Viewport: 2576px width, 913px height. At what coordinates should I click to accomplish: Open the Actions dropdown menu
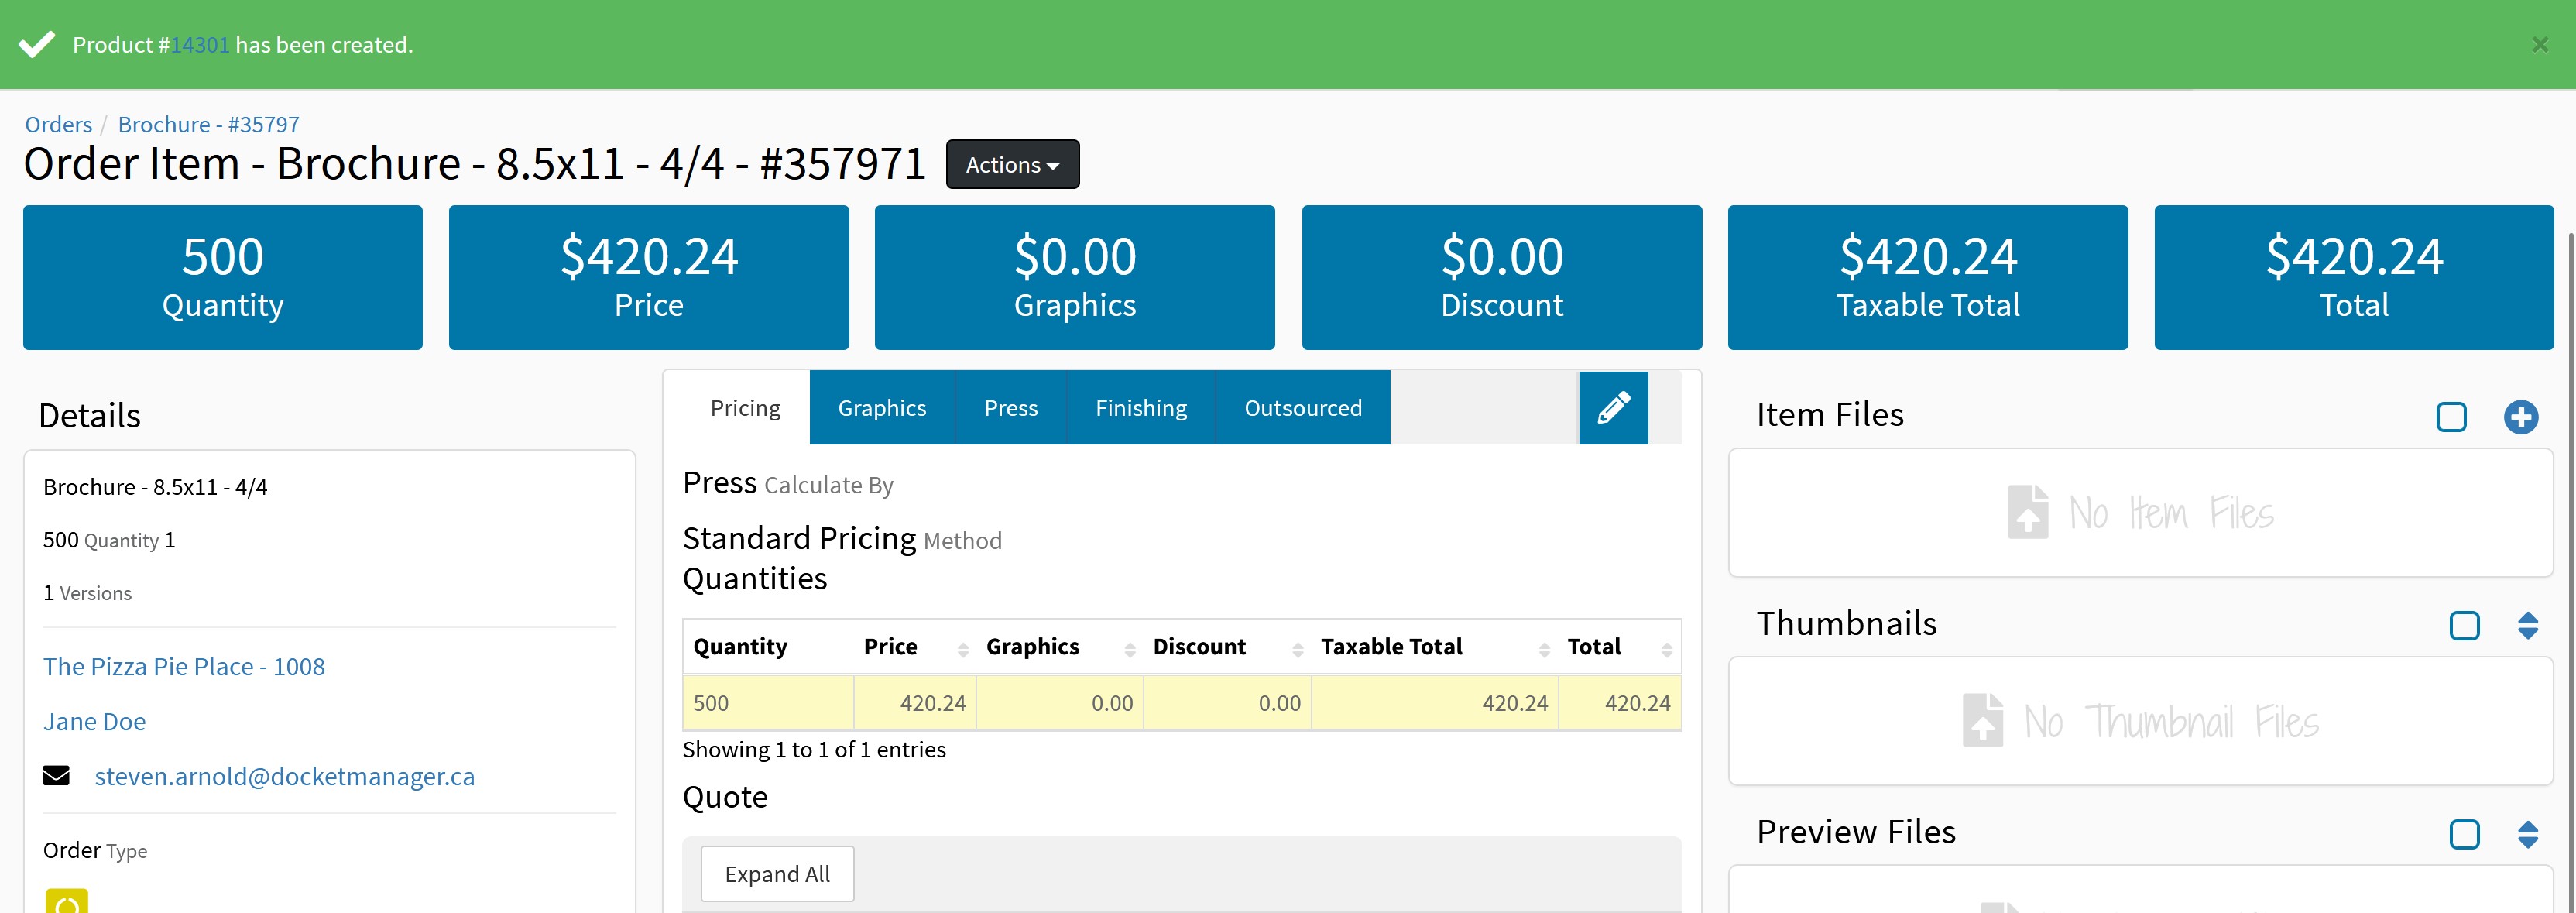(x=1012, y=165)
